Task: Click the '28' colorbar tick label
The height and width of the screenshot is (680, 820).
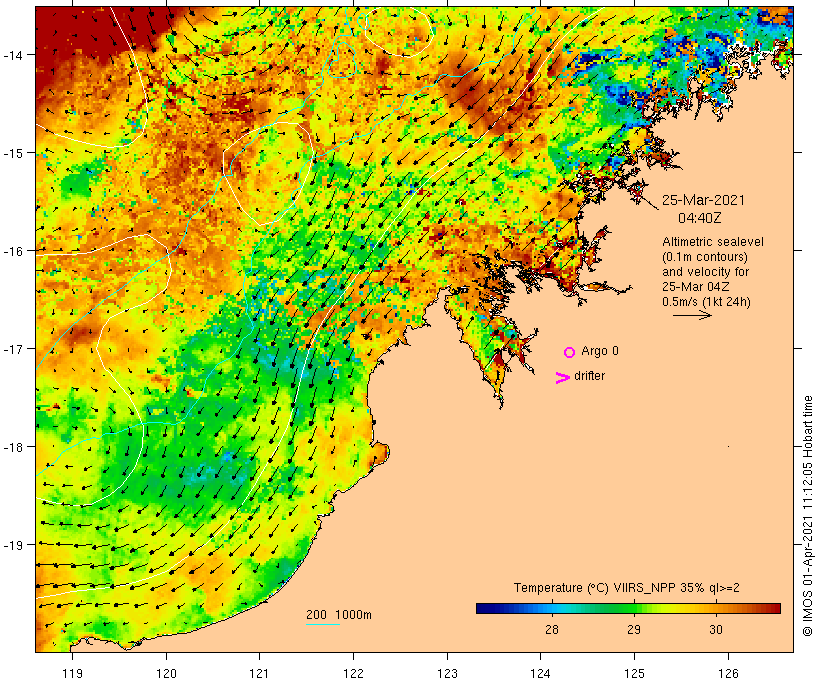Action: 552,629
